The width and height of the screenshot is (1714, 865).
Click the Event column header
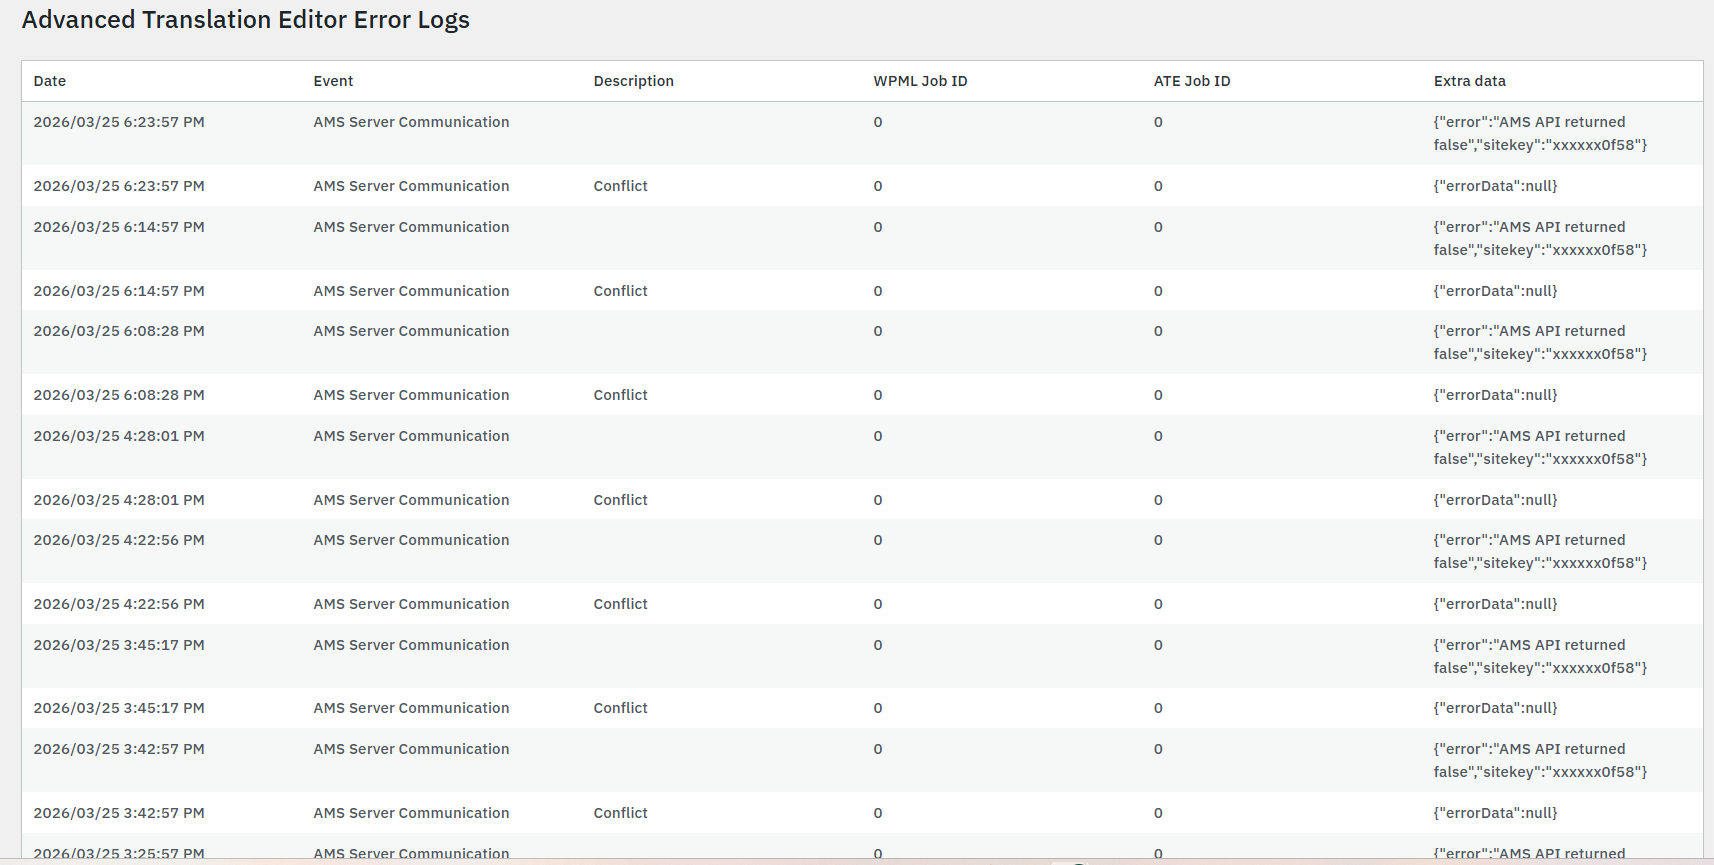click(x=333, y=81)
